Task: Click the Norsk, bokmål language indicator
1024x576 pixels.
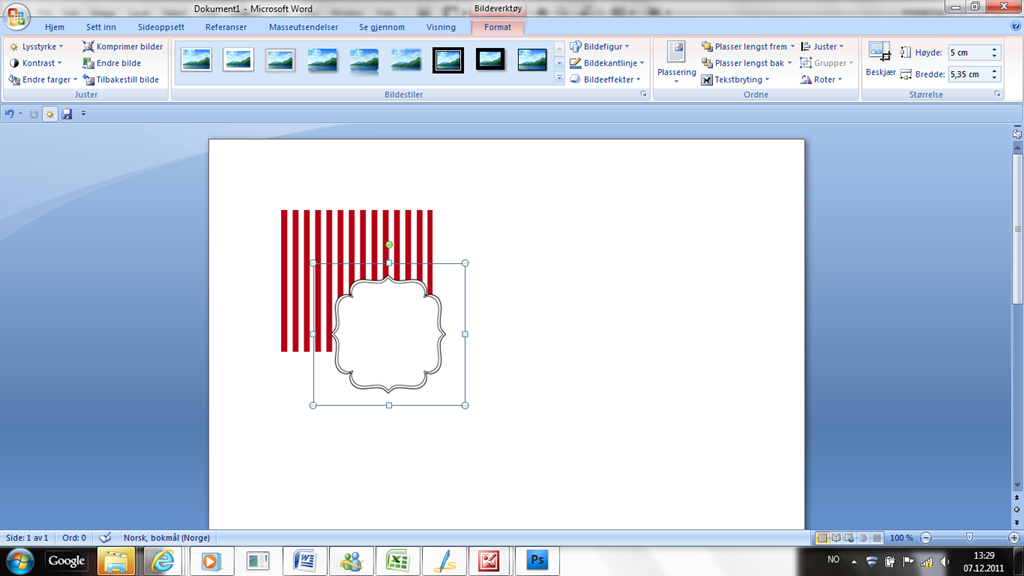Action: pyautogui.click(x=165, y=538)
